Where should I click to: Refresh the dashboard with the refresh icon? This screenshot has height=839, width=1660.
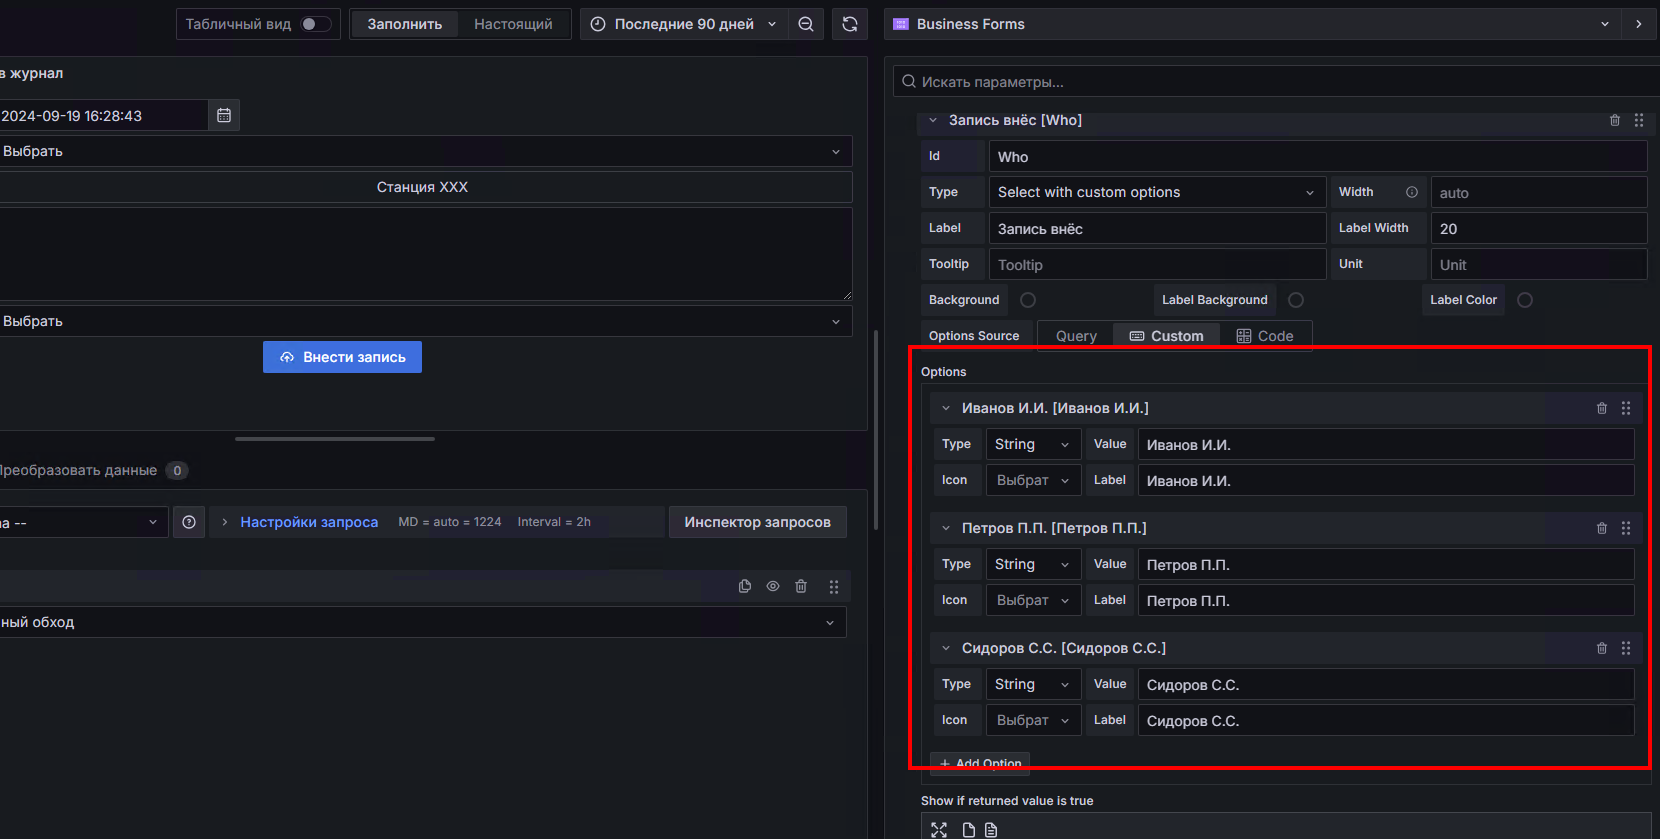point(850,24)
